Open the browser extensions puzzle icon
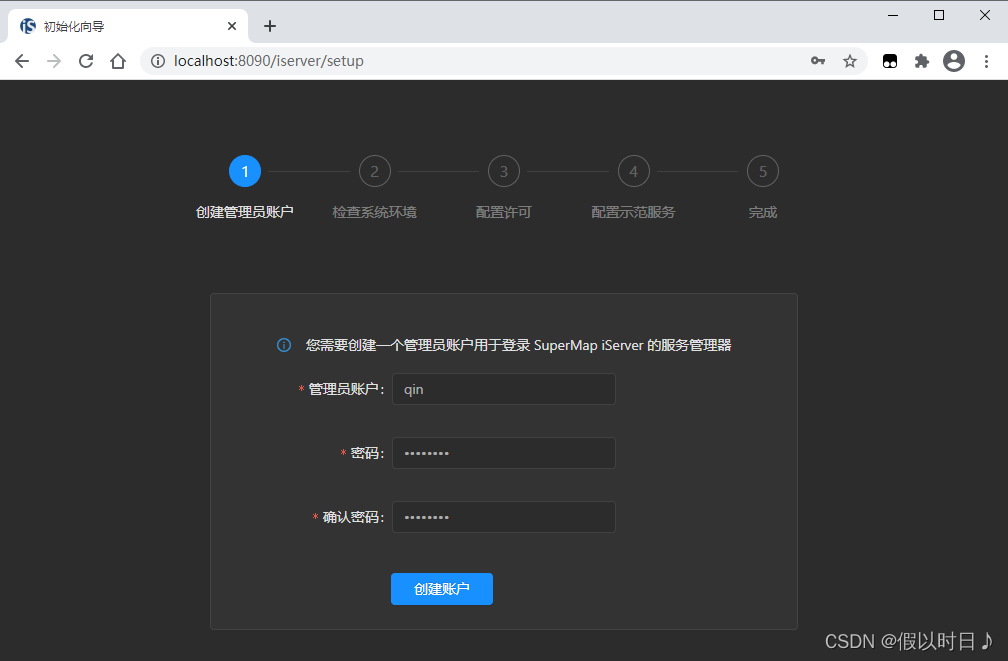This screenshot has height=661, width=1008. pyautogui.click(x=921, y=61)
